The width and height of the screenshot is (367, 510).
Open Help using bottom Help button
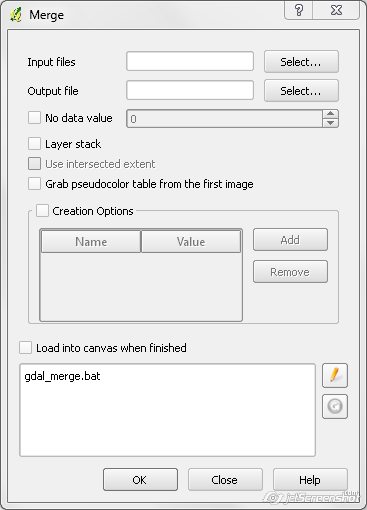point(310,480)
